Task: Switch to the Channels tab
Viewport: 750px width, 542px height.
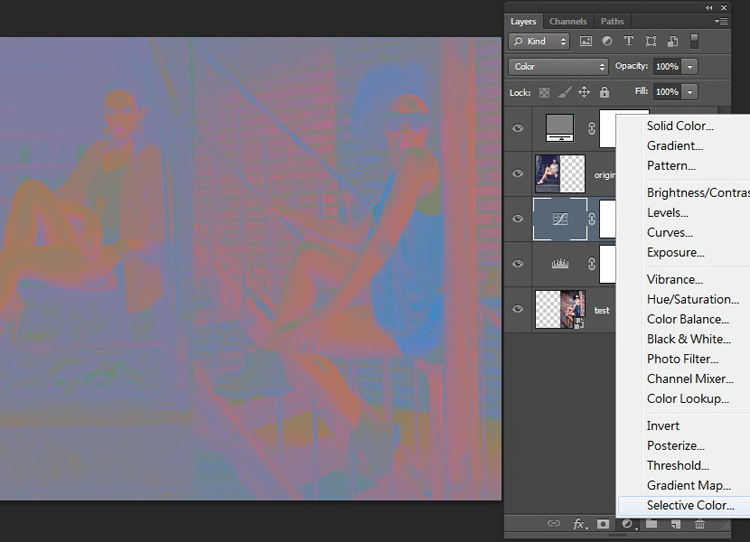Action: click(568, 22)
